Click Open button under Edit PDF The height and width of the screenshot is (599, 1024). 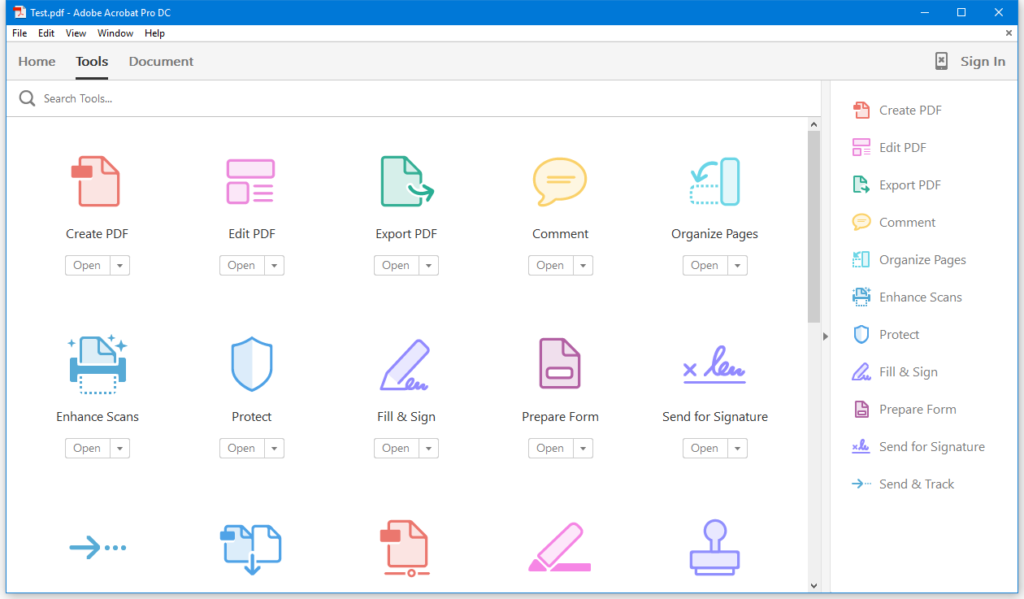tap(242, 265)
